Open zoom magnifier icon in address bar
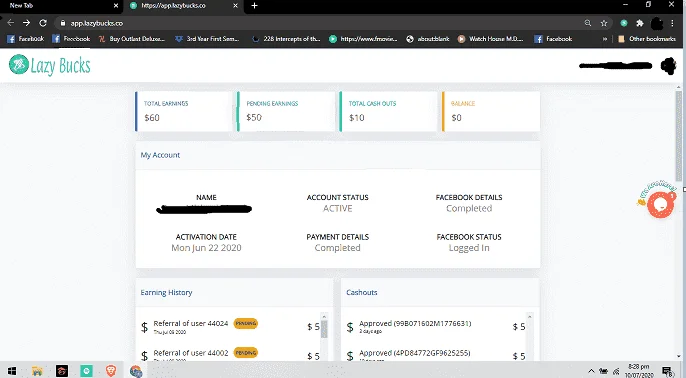This screenshot has height=378, width=686. [x=588, y=23]
